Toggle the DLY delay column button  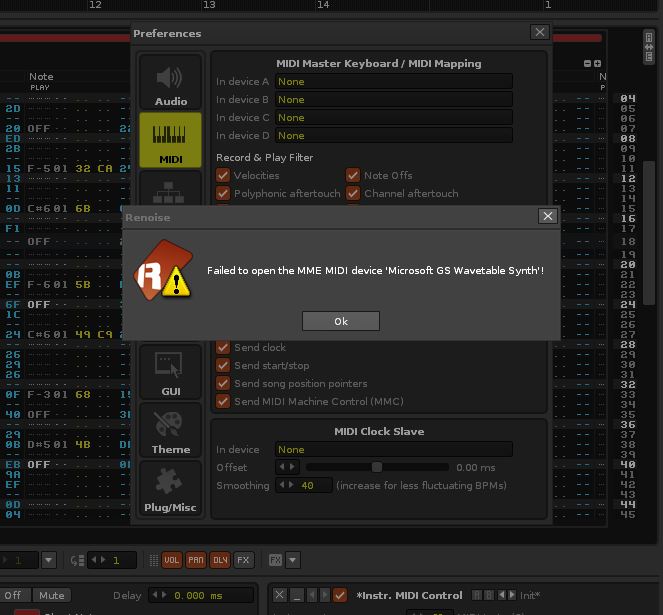tap(220, 560)
